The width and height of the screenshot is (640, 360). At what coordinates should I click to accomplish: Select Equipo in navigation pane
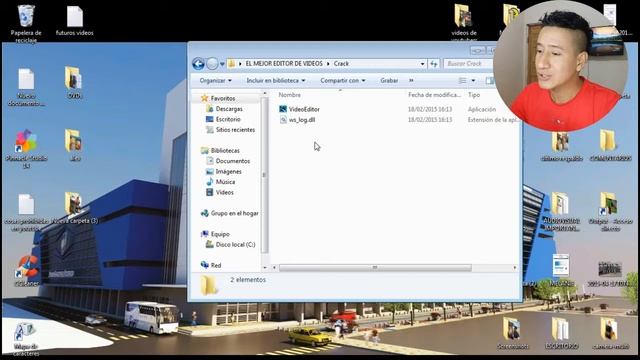(x=220, y=234)
